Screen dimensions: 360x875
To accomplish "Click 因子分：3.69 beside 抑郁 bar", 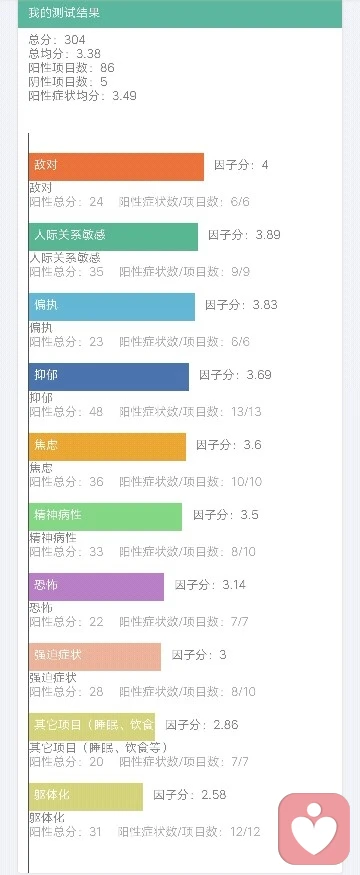I will point(236,375).
